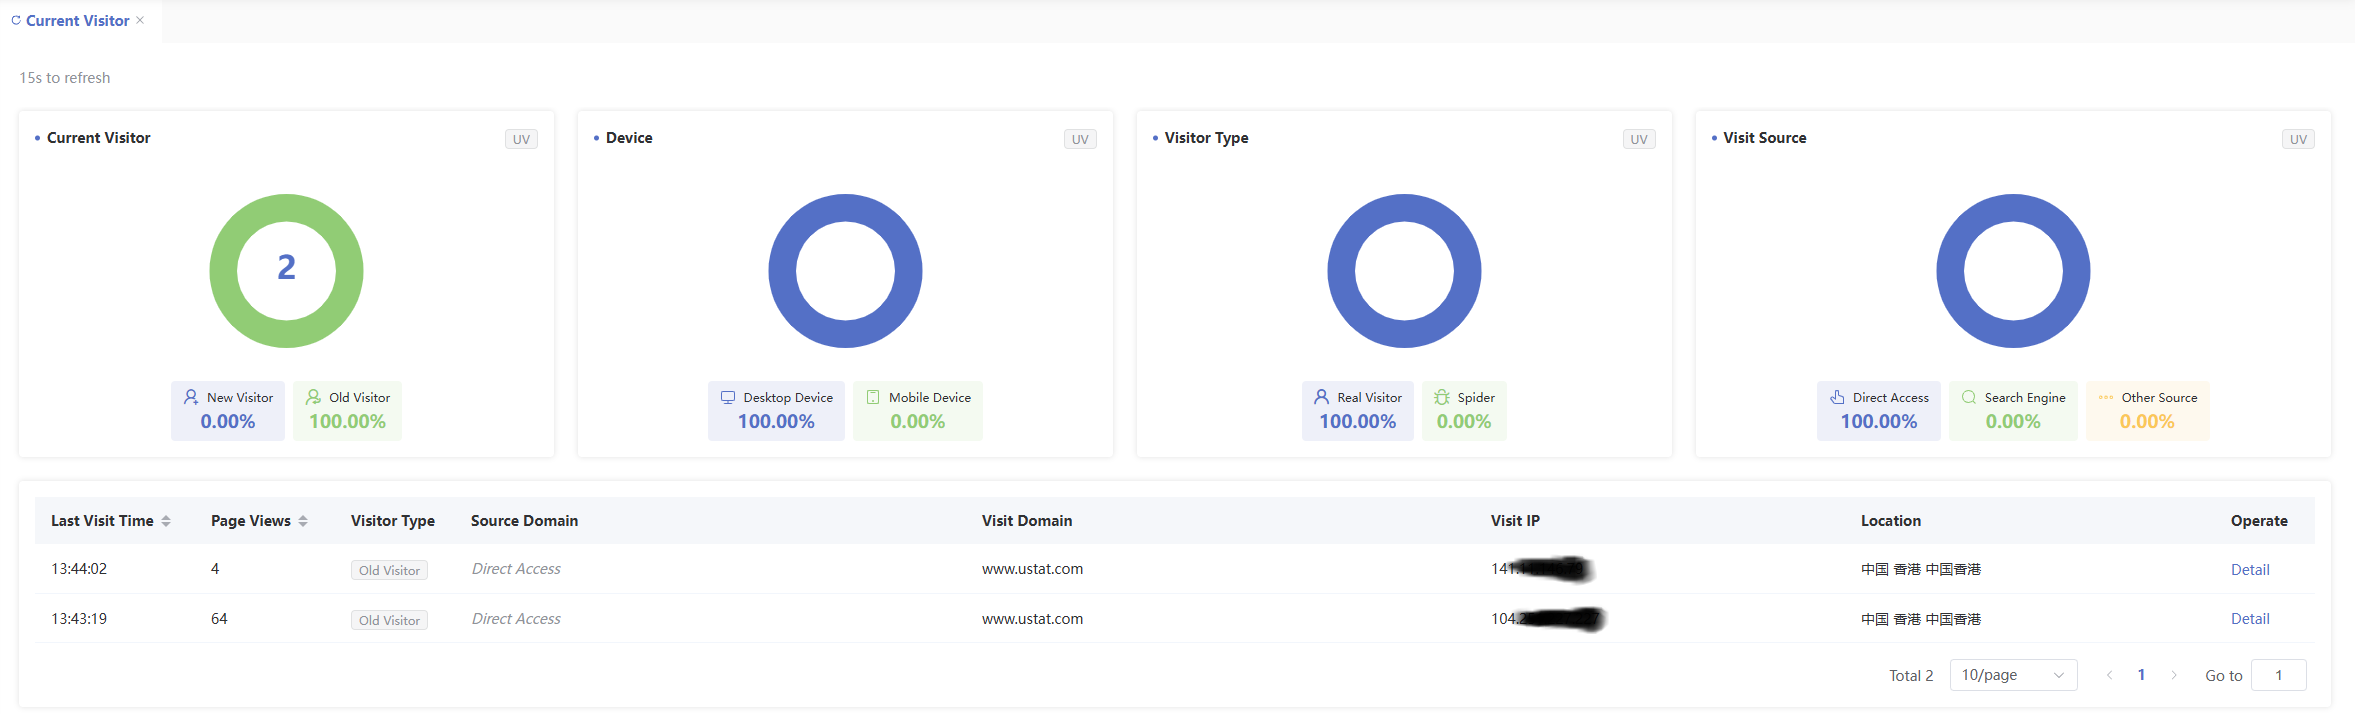Click the Mobile Device phone icon
Screen dimensions: 2355x714
click(x=873, y=397)
